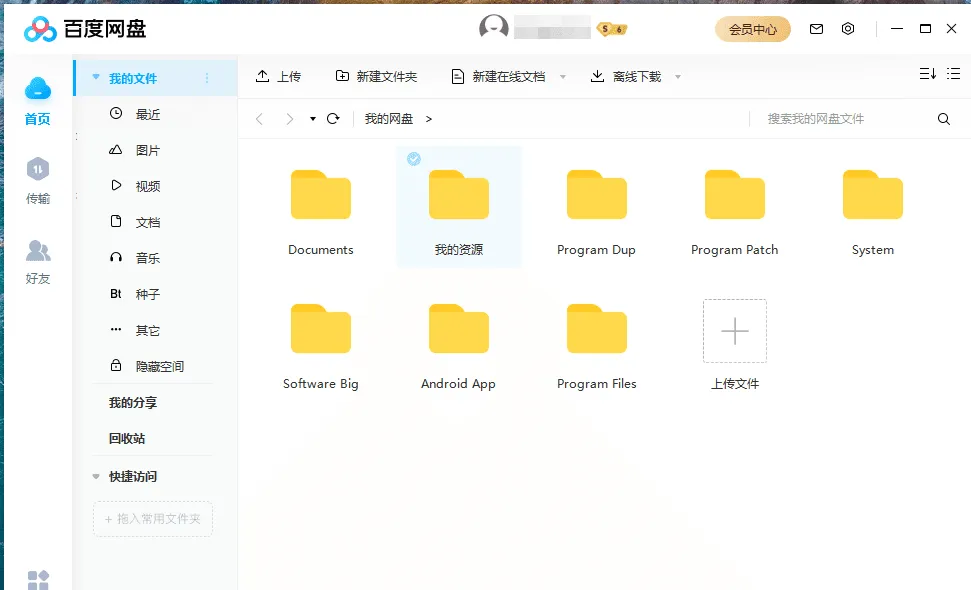Collapse the 快捷访问 section
Viewport: 971px width, 590px height.
(x=94, y=476)
